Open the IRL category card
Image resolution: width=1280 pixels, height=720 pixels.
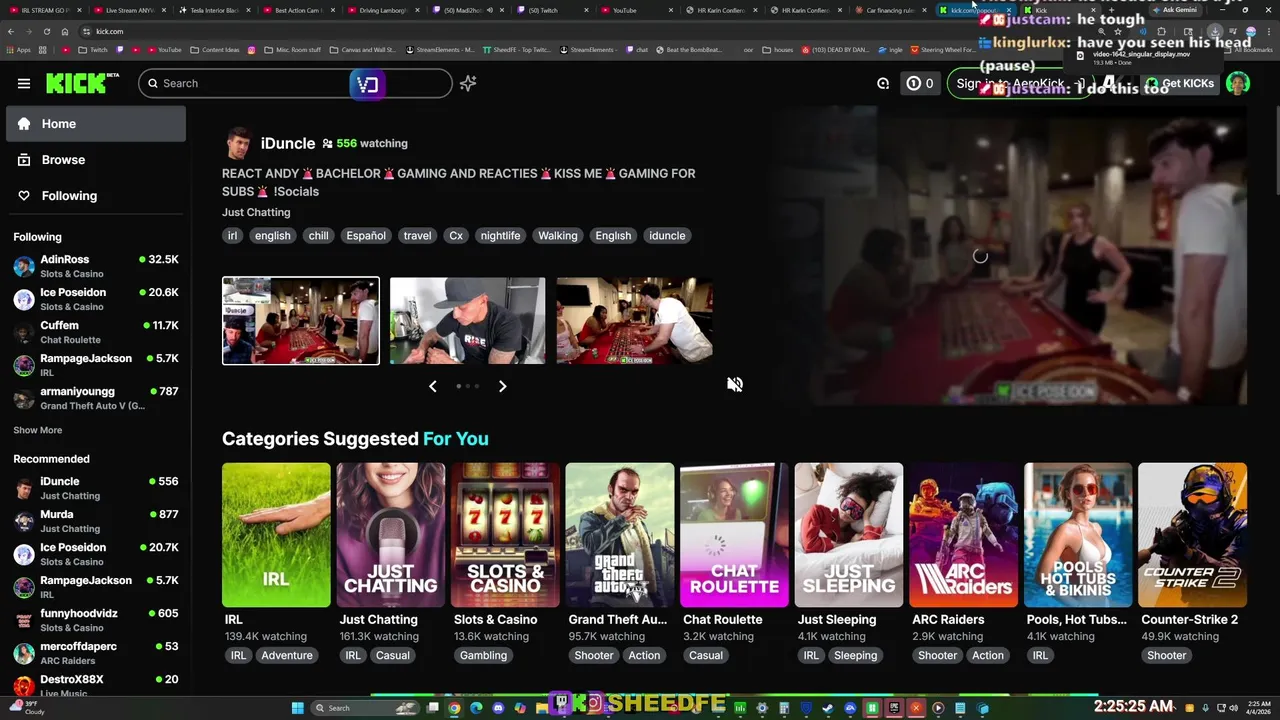[x=276, y=535]
